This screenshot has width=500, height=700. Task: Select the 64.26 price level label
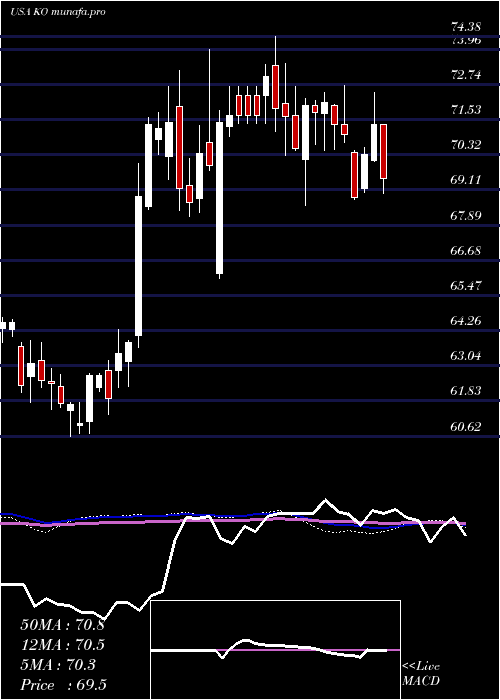[466, 321]
